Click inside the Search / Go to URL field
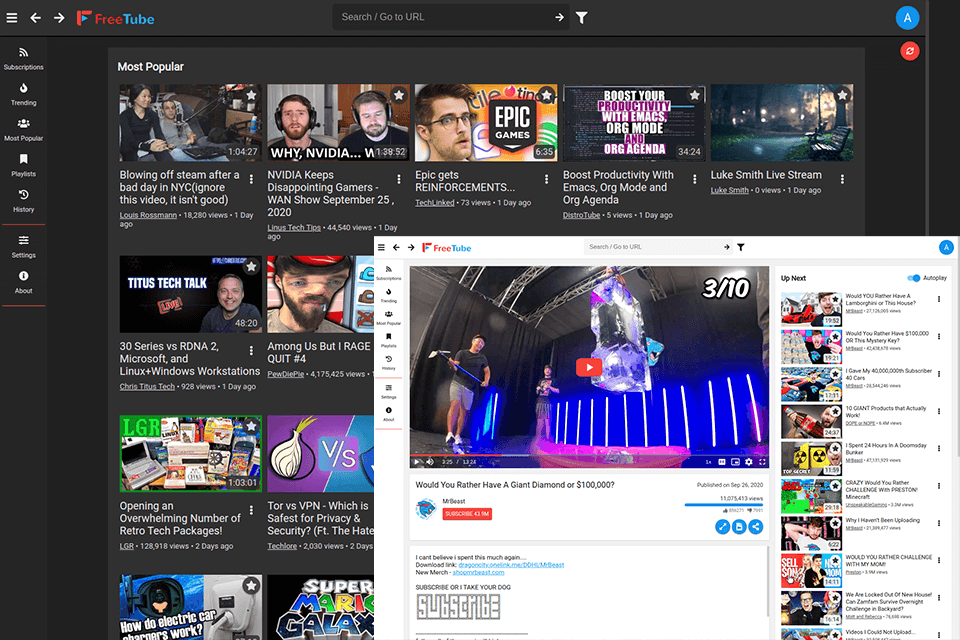960x640 pixels. [450, 17]
